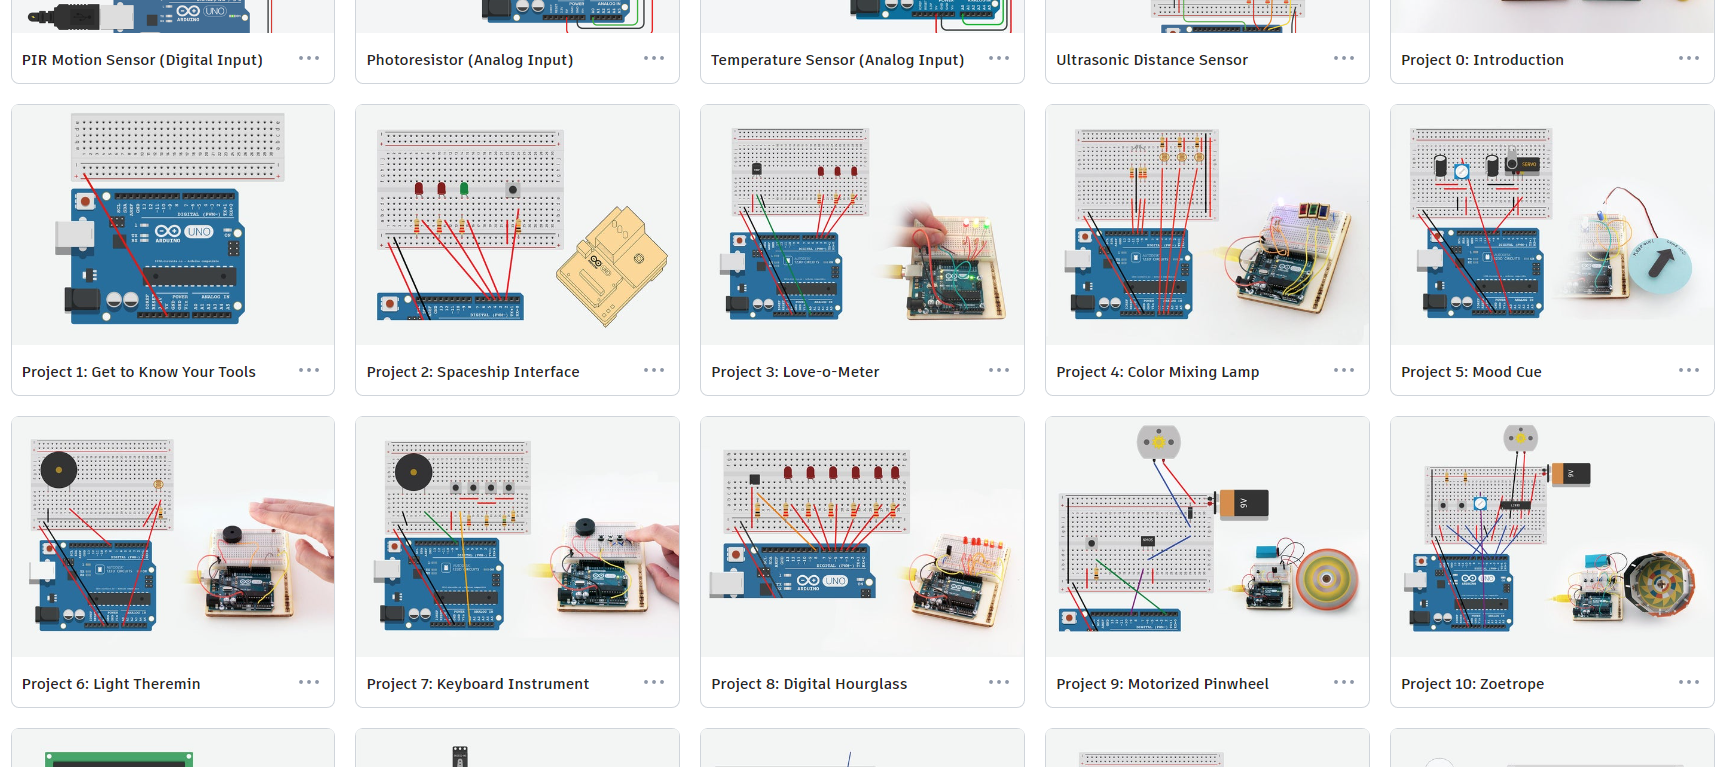This screenshot has width=1725, height=767.
Task: Click the Project 2 Spaceship Interface circuit image
Action: (517, 225)
